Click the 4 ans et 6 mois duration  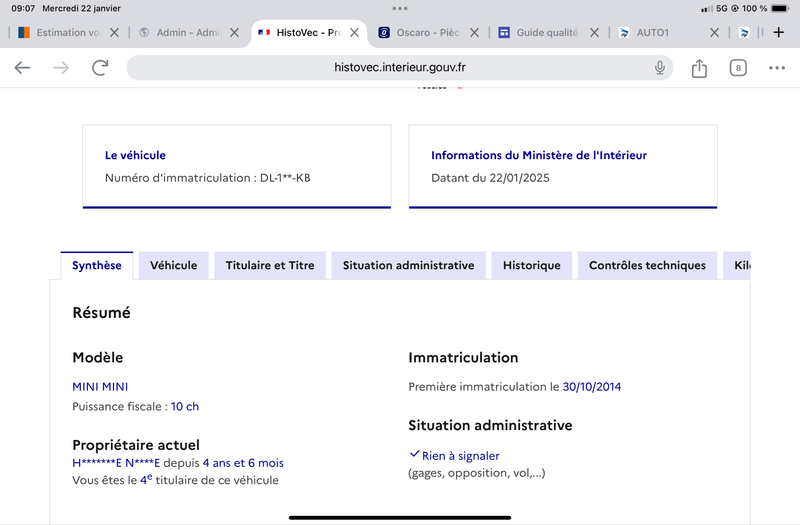[243, 463]
